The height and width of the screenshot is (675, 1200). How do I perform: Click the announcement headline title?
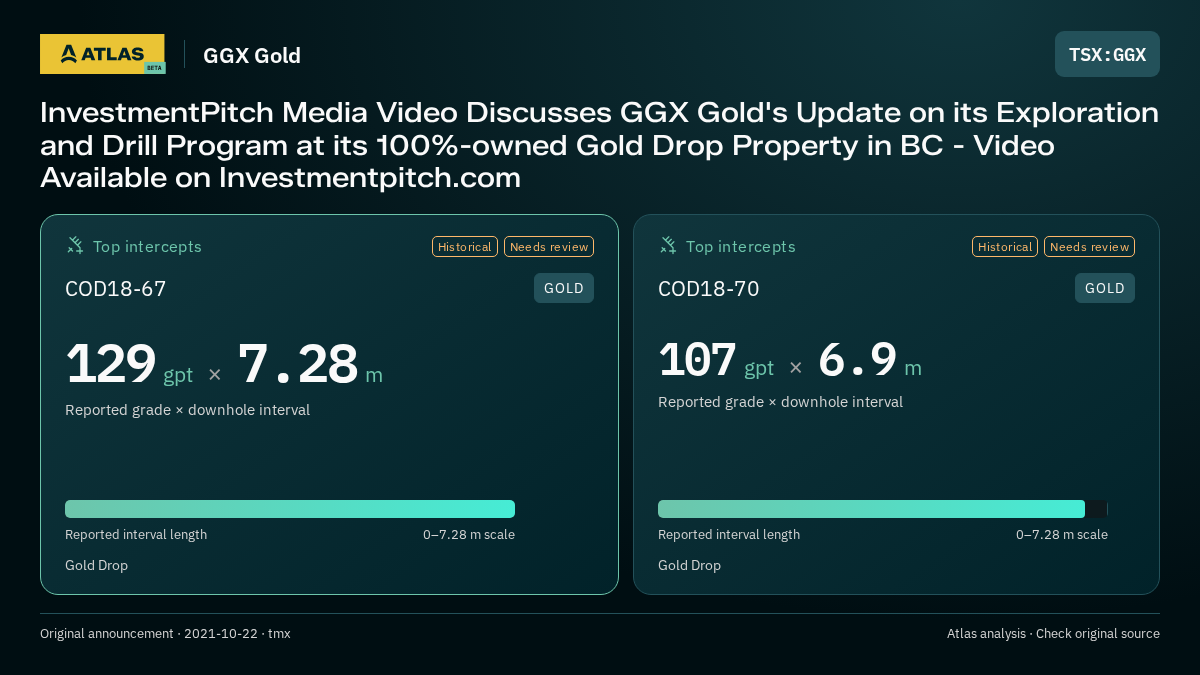point(600,145)
